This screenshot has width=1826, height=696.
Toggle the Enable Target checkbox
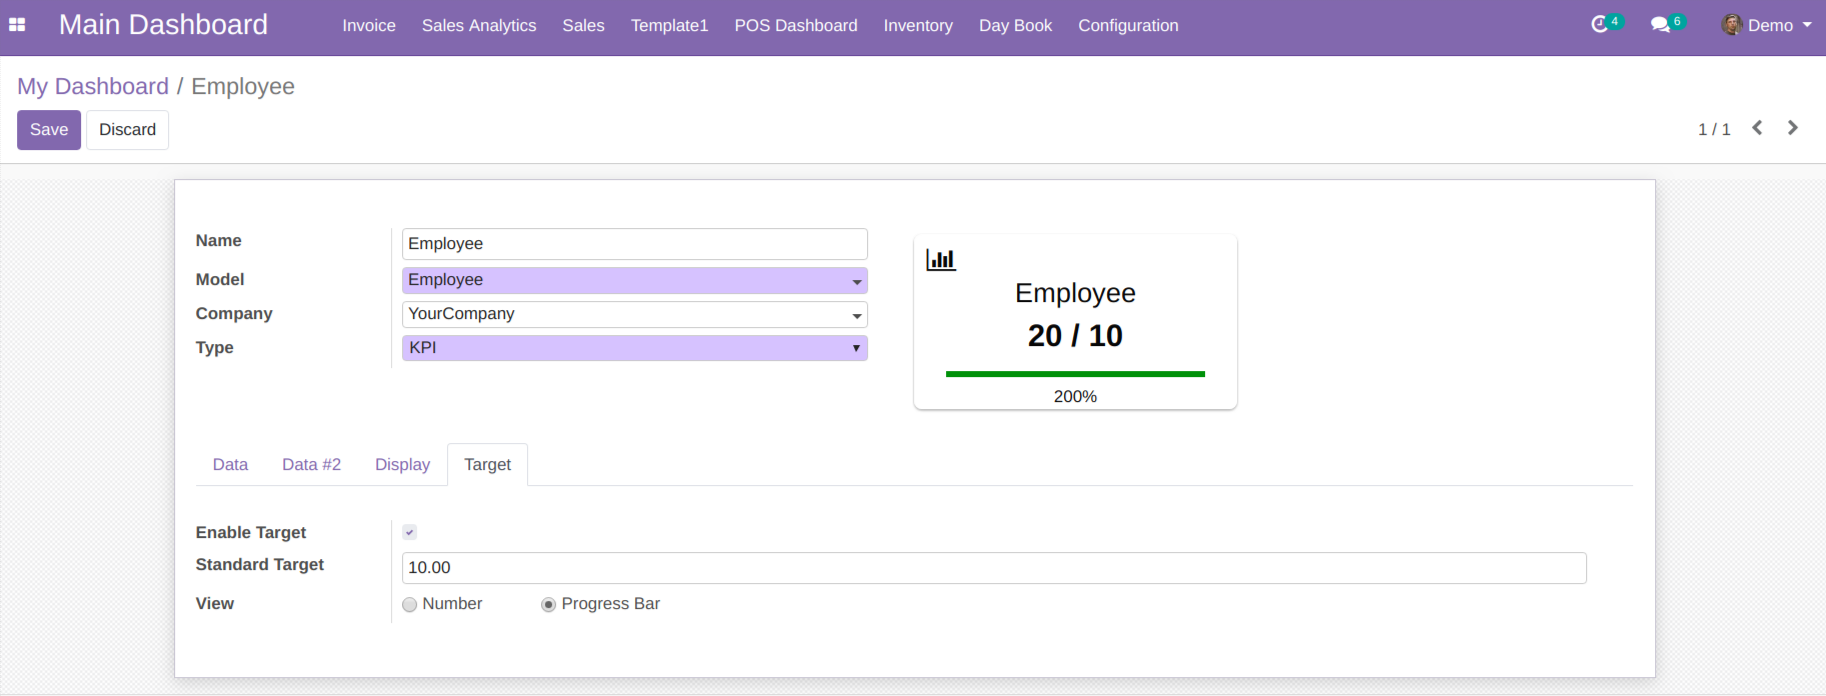pyautogui.click(x=410, y=532)
